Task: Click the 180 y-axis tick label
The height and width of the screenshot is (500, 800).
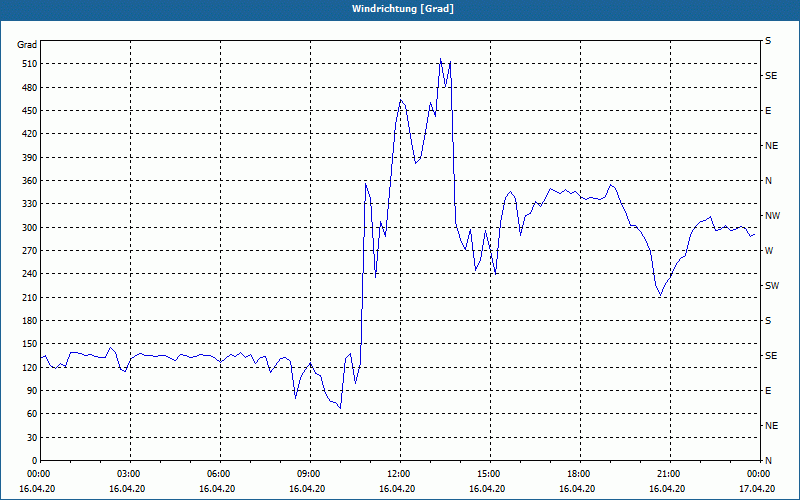Action: 30,321
